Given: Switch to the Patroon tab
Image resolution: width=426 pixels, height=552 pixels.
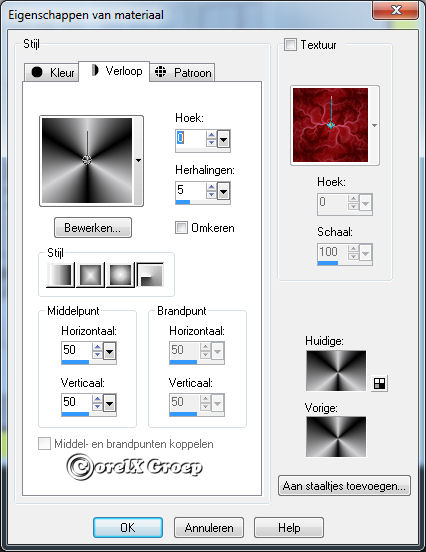Looking at the screenshot, I should [x=182, y=73].
